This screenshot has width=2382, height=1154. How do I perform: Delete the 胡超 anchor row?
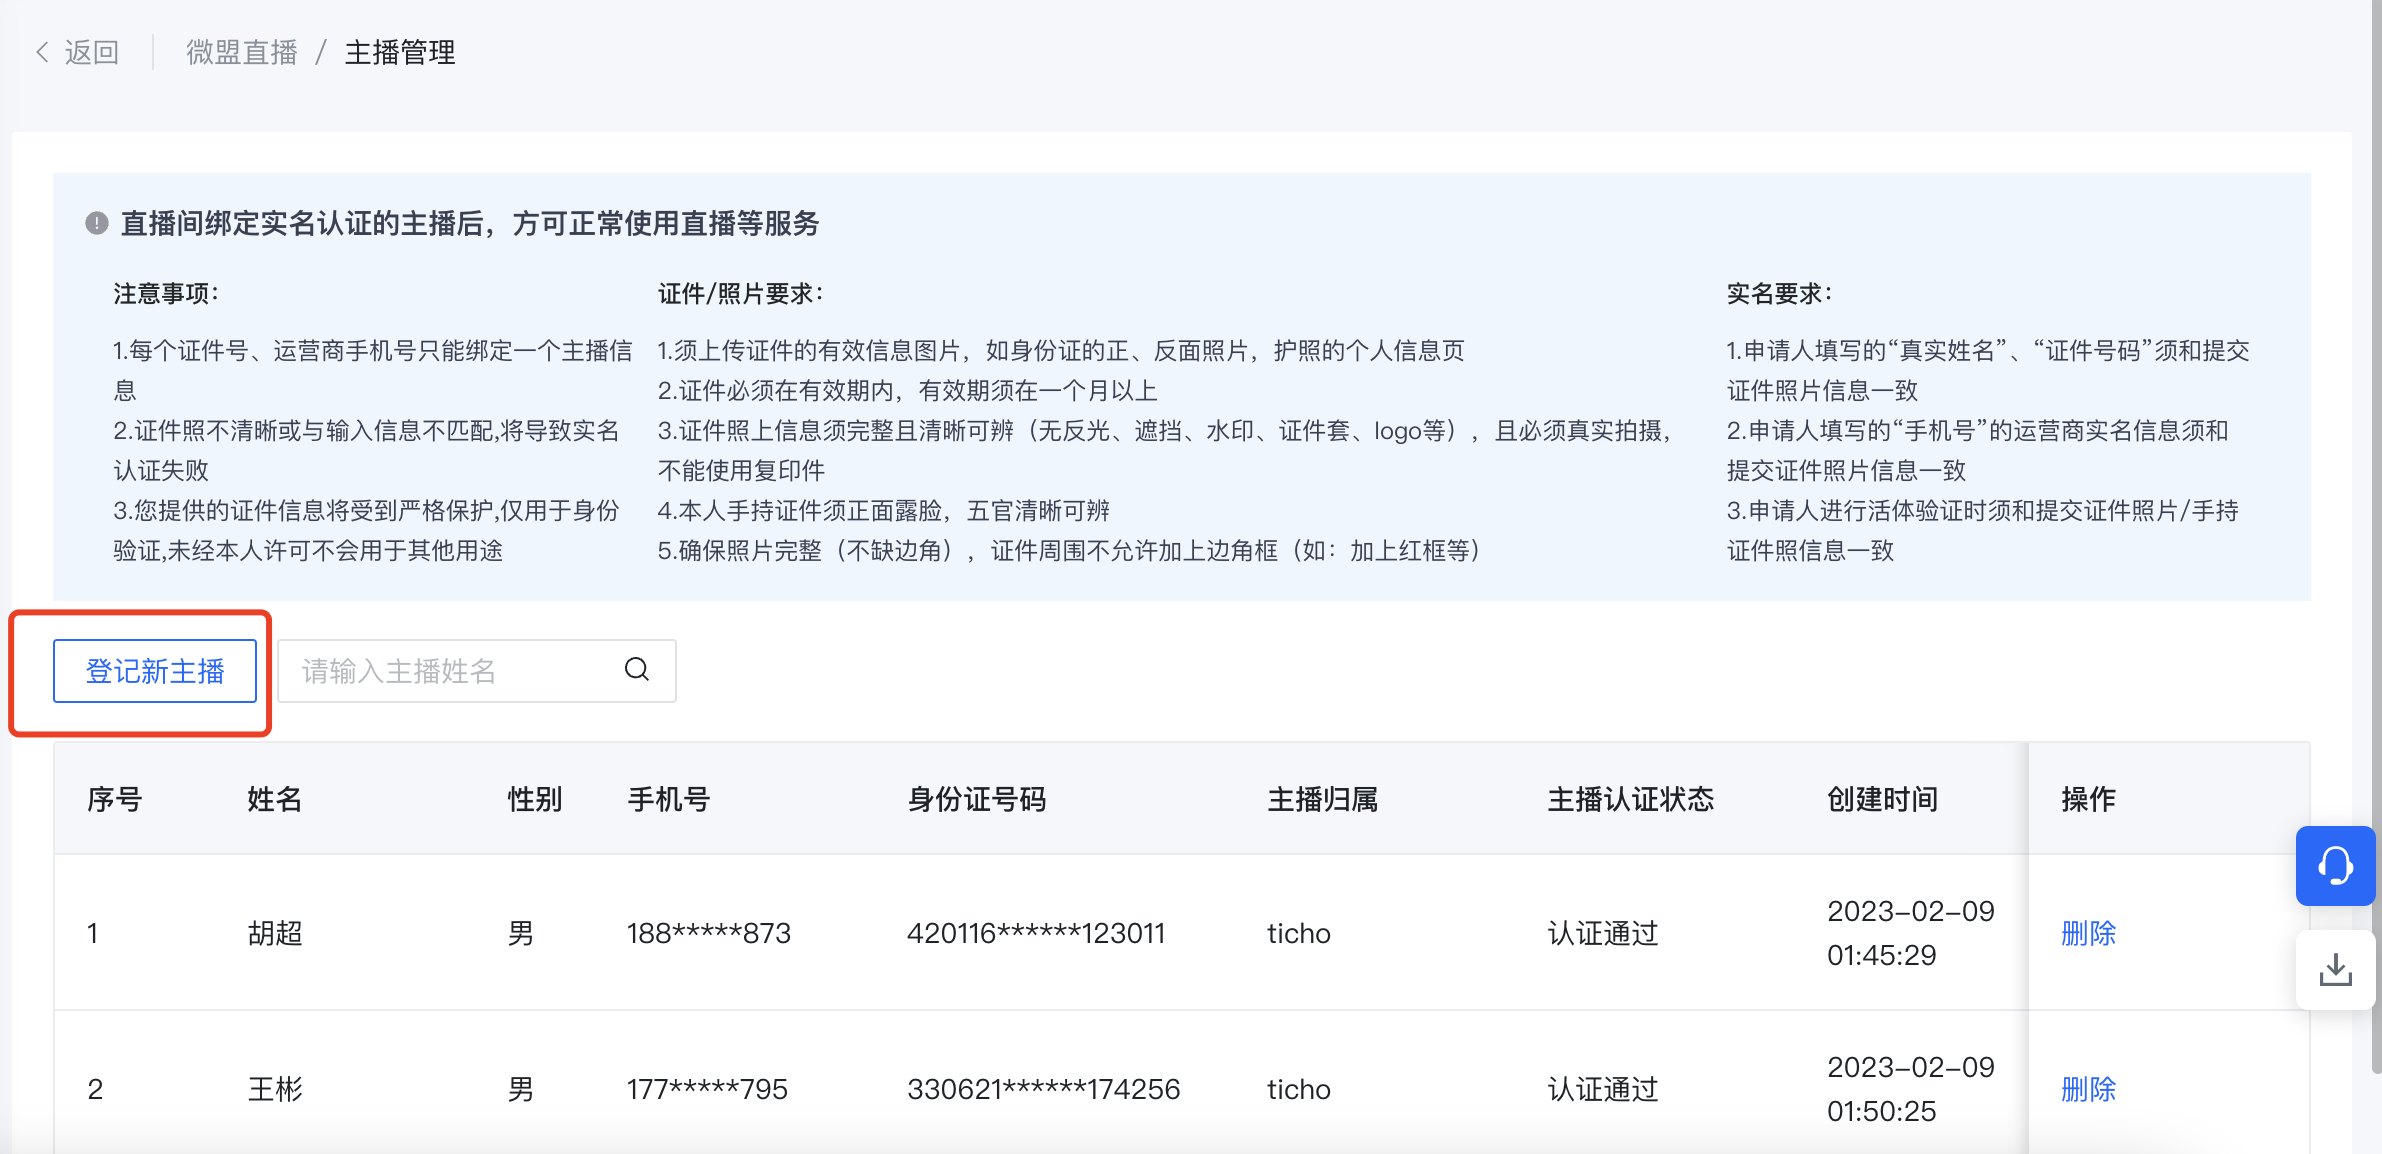click(x=2089, y=933)
